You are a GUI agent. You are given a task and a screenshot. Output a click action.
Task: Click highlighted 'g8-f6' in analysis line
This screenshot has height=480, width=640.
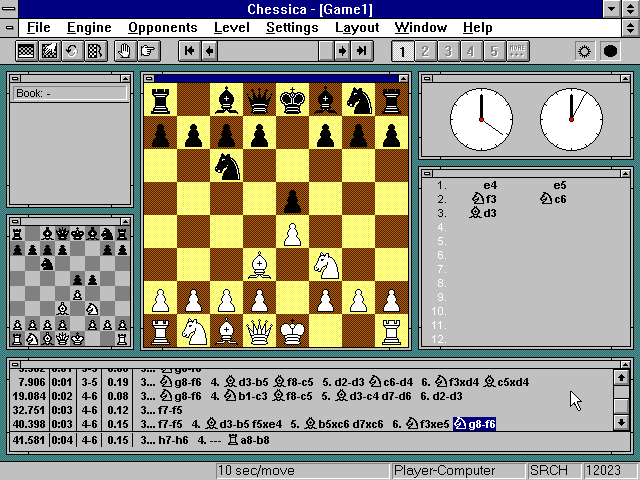(475, 424)
